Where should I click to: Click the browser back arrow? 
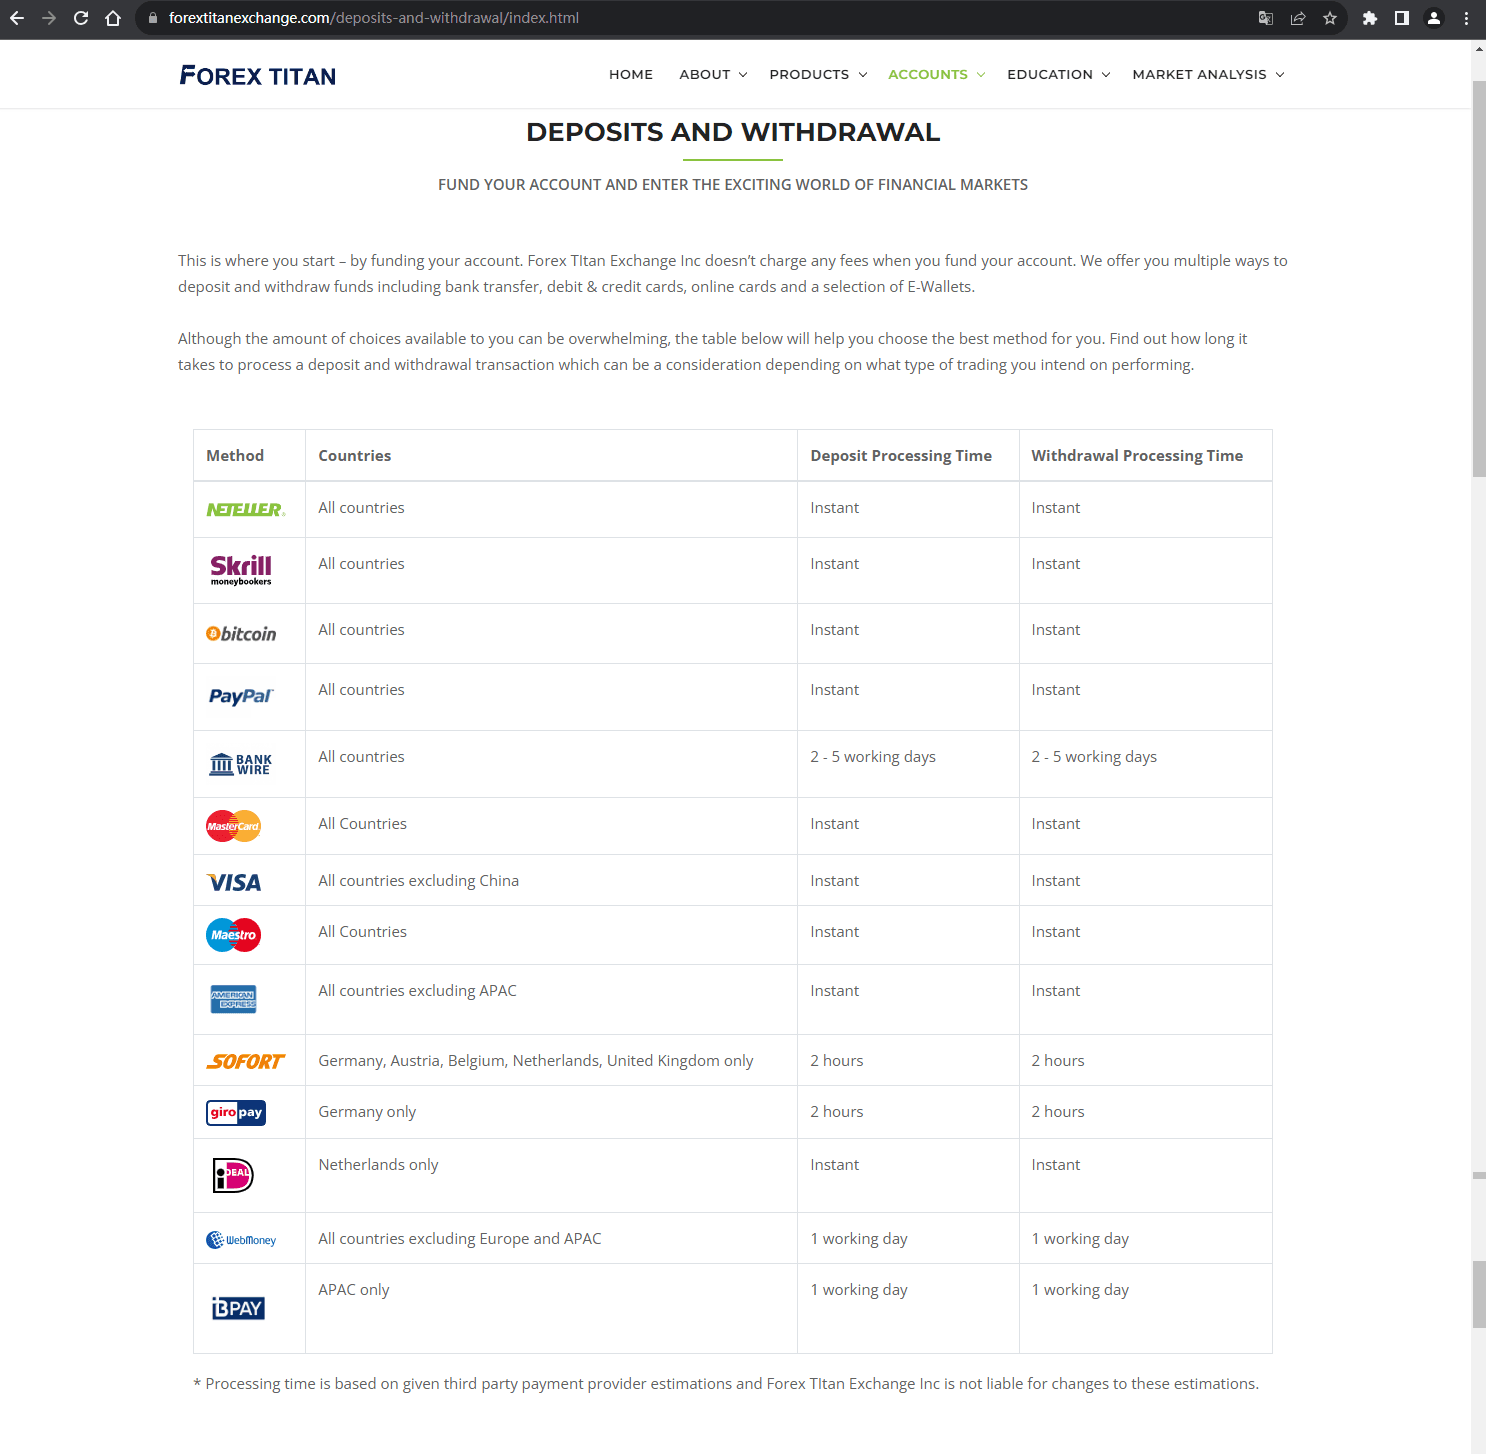17,18
